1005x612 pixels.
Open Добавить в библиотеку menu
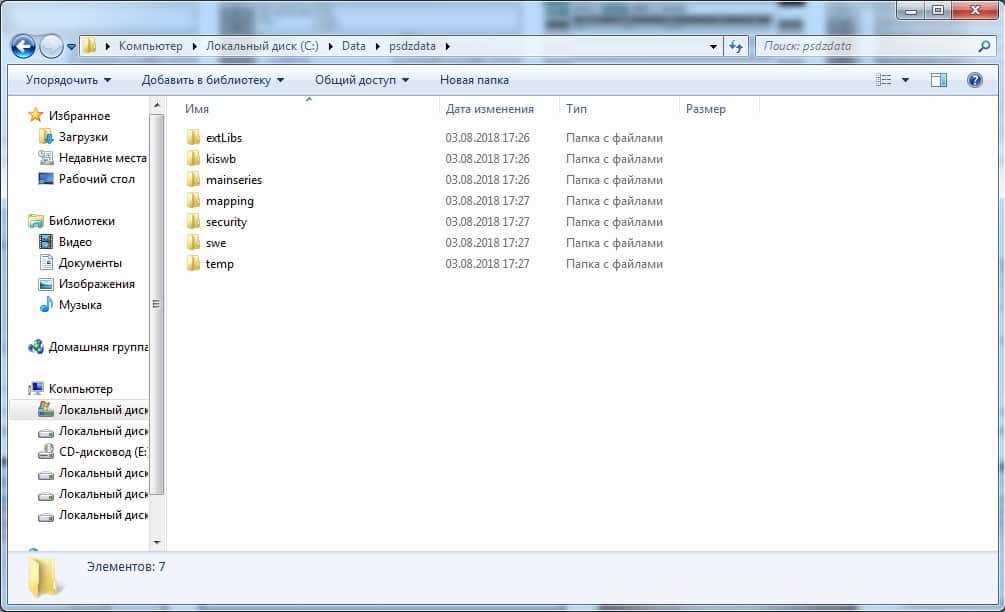point(213,80)
